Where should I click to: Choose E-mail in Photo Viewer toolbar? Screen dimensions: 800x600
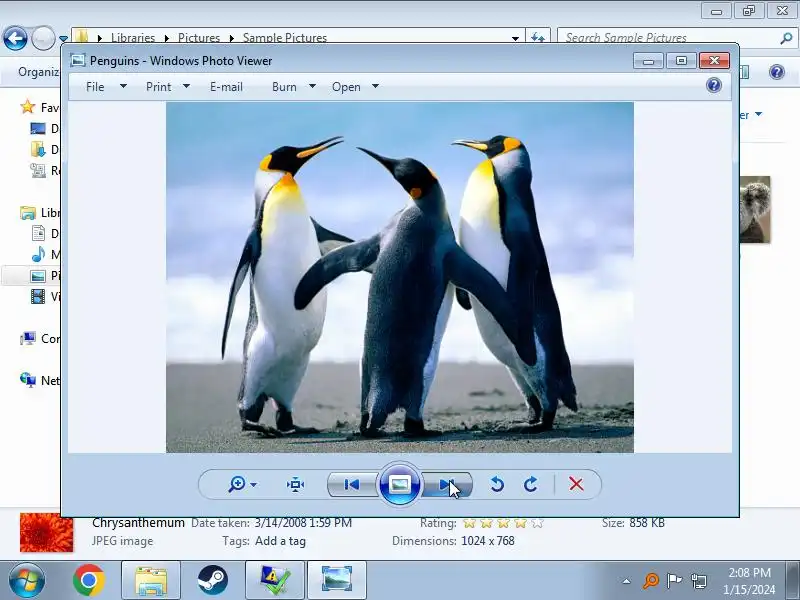pos(226,87)
